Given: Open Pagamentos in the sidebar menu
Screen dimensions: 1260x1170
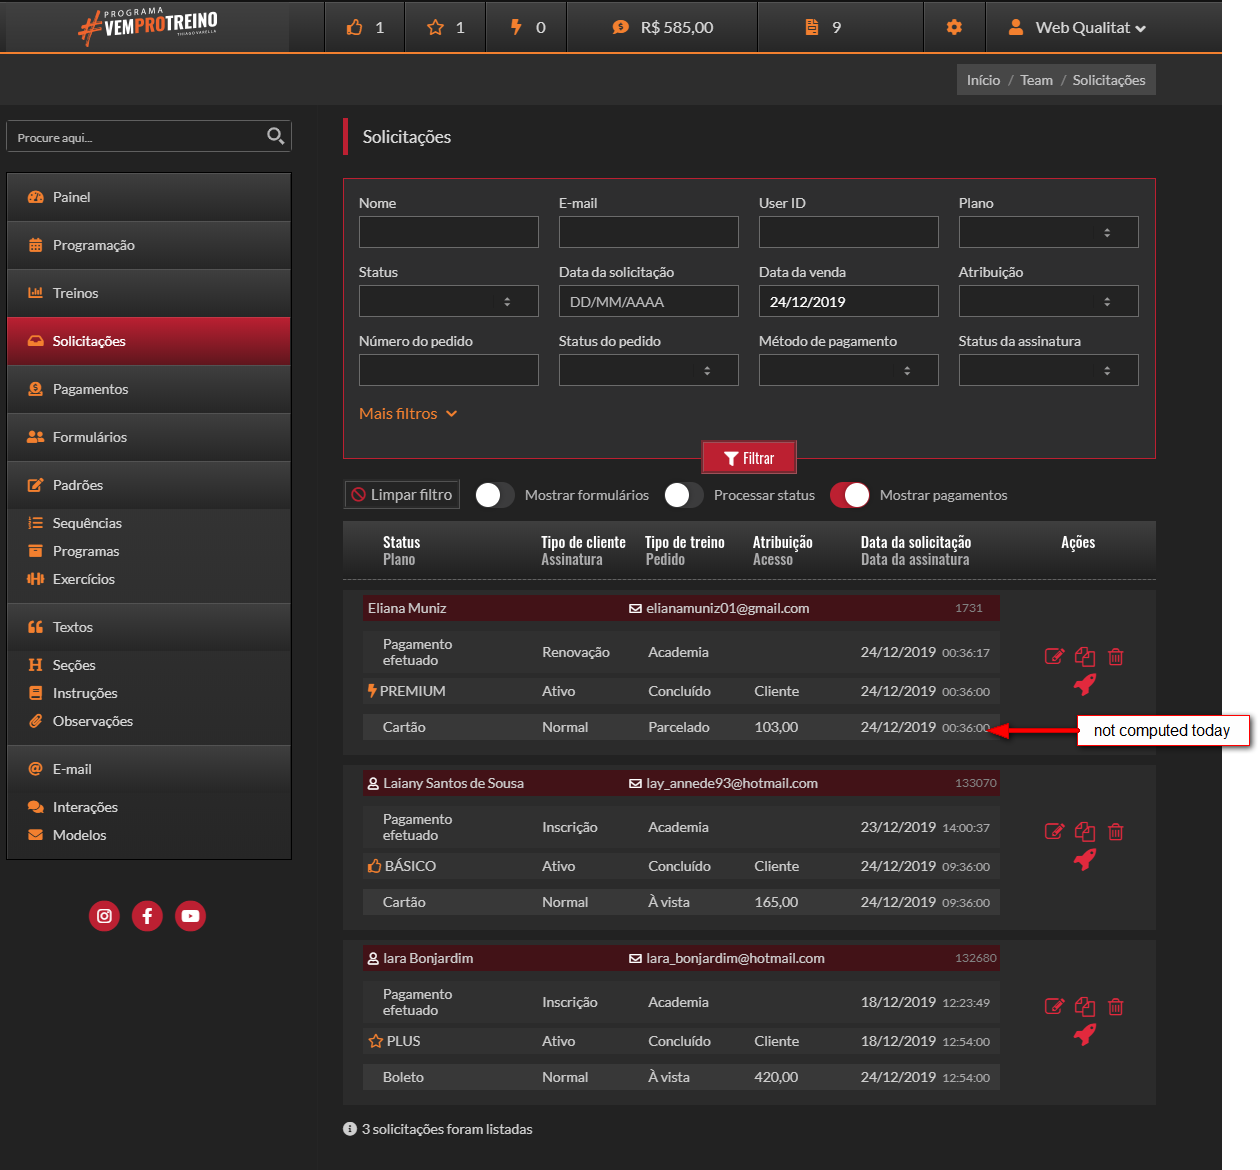Looking at the screenshot, I should coord(90,389).
